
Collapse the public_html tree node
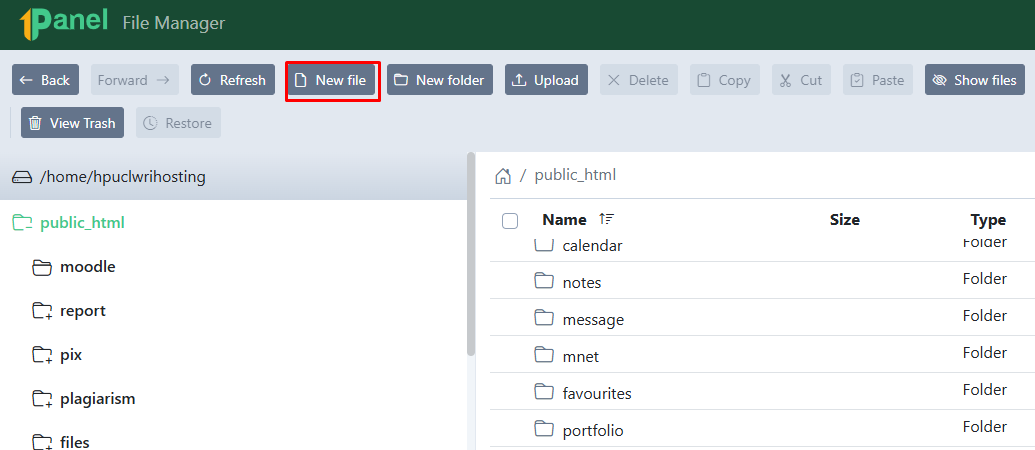click(22, 223)
